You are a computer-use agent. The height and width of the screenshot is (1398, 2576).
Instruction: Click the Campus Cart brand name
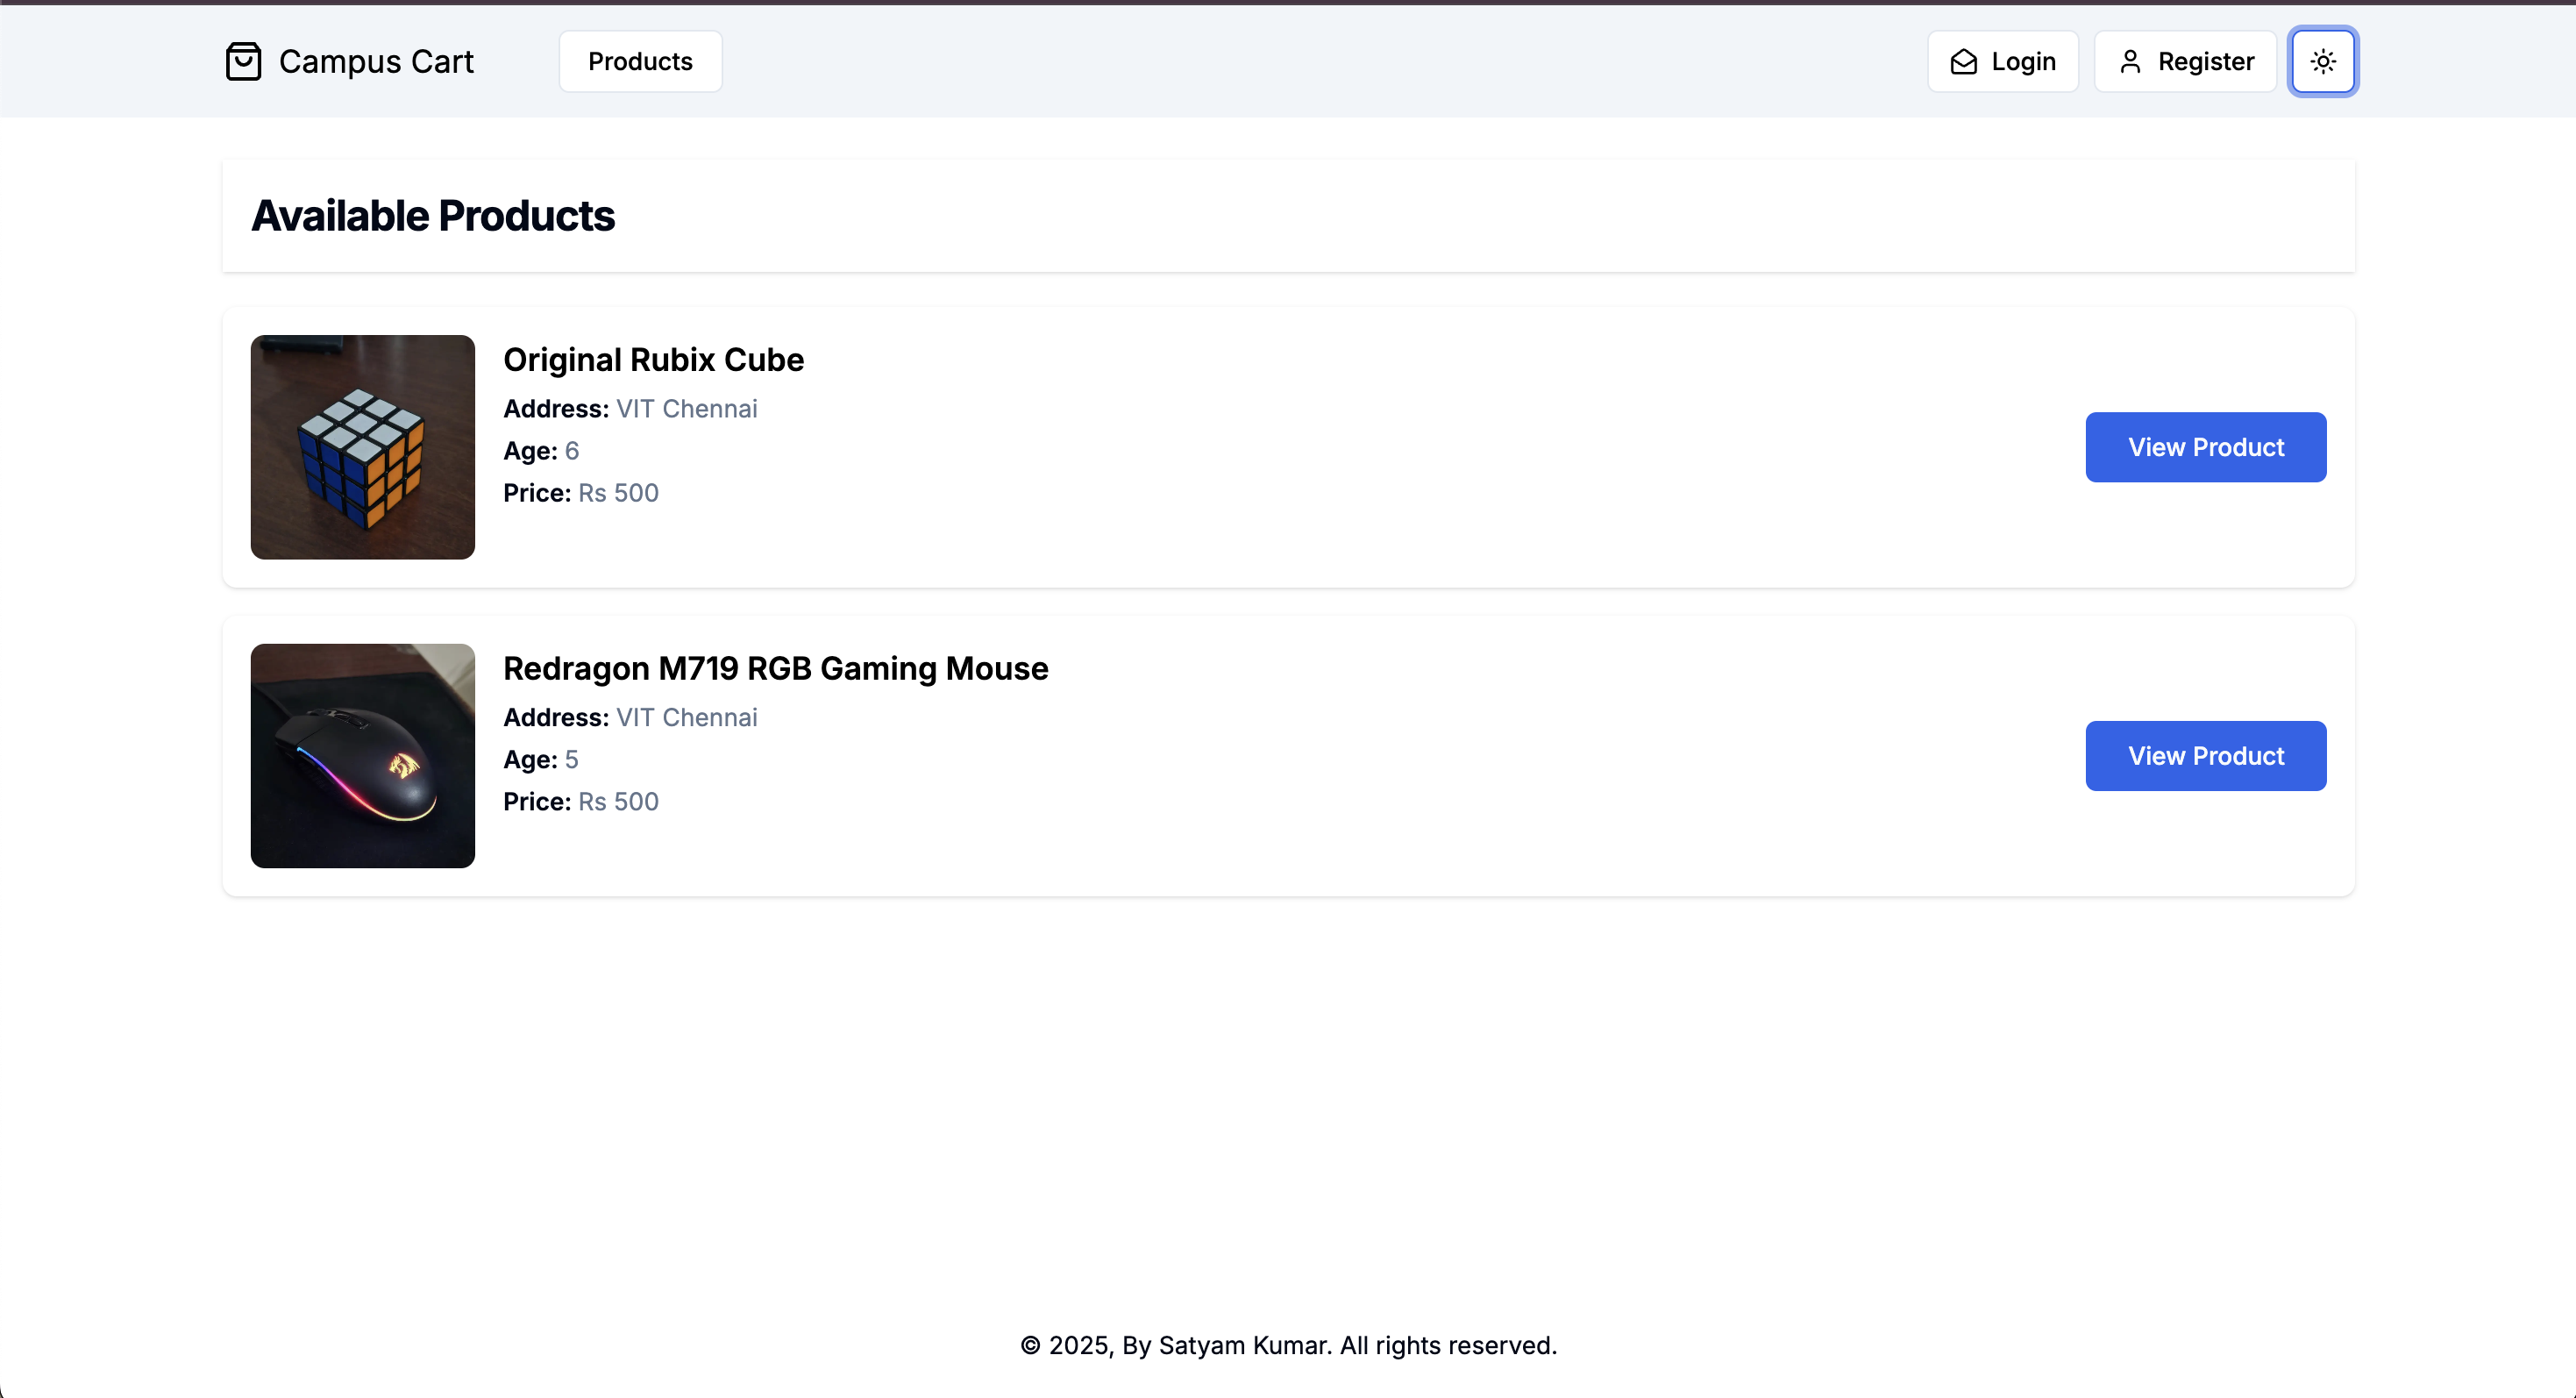[x=376, y=61]
